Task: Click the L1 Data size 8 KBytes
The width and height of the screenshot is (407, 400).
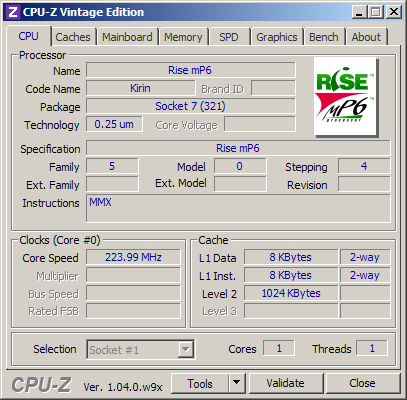Action: coord(291,257)
